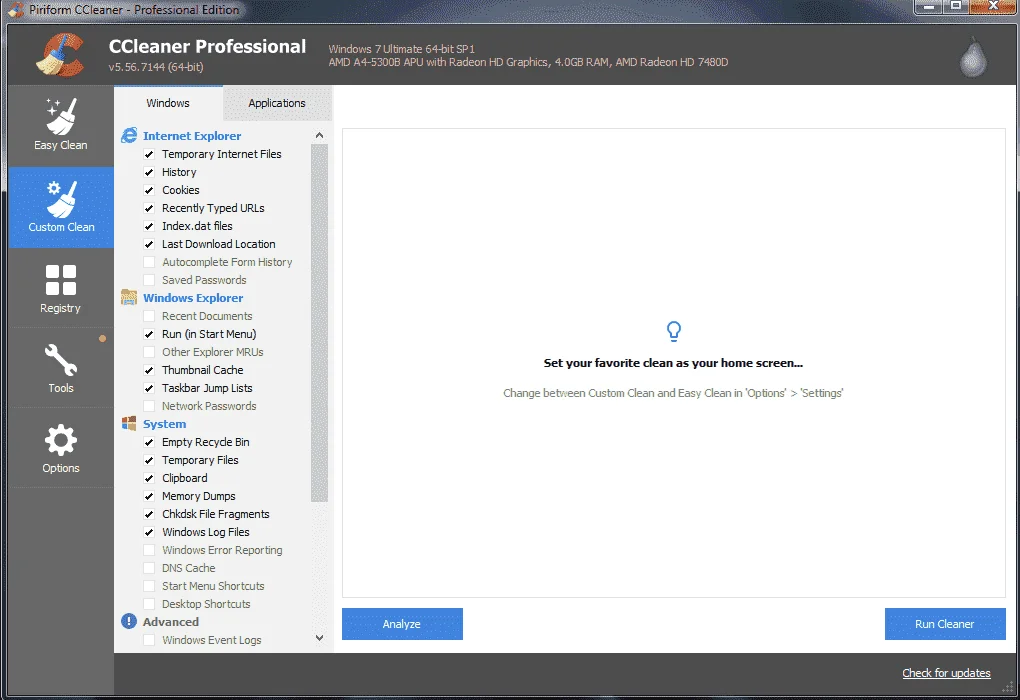The width and height of the screenshot is (1020, 700).
Task: Click the version text v5.56.7144 (64-bit)
Action: coord(156,67)
